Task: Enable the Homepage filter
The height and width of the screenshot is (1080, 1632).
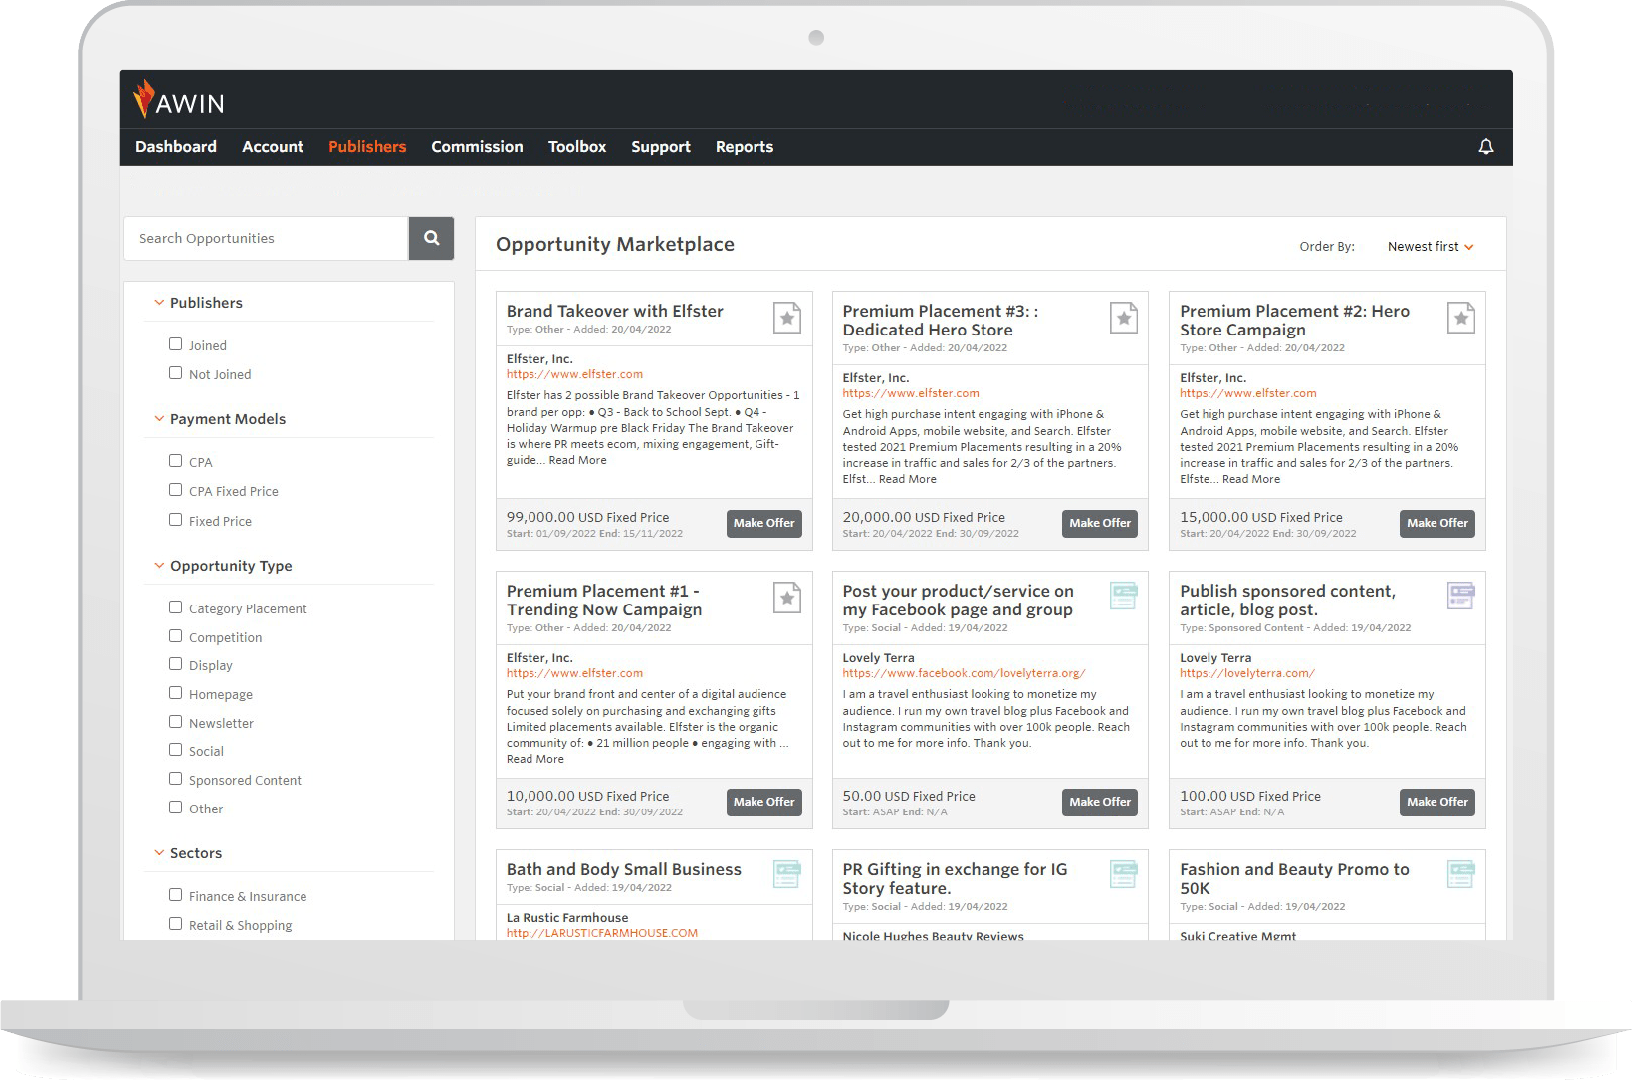Action: coord(176,693)
